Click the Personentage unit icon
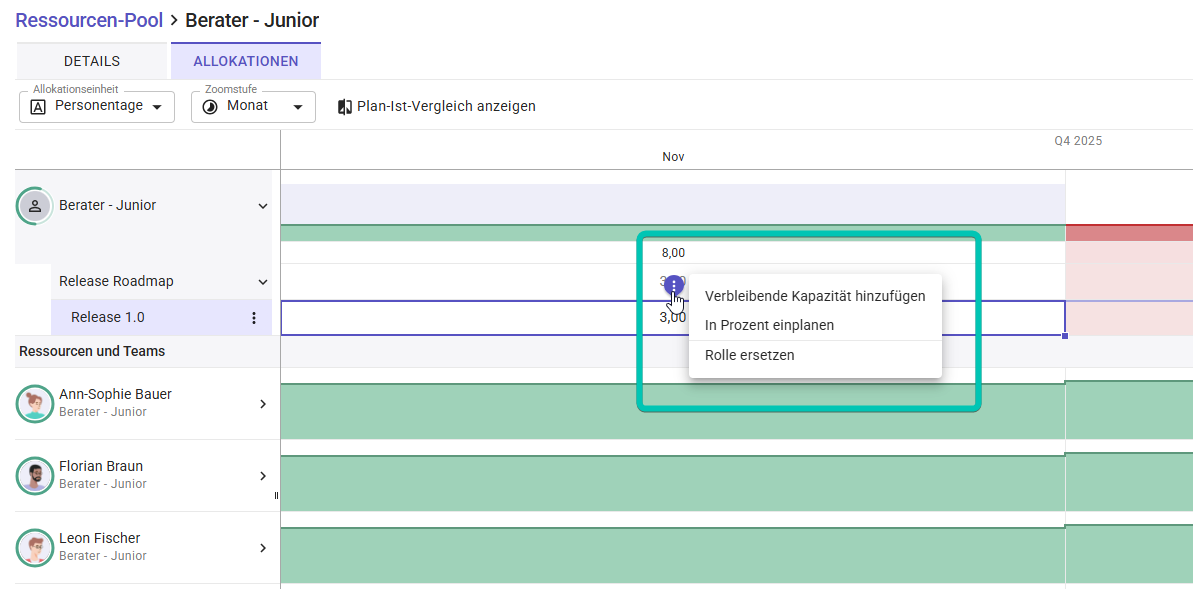The image size is (1193, 589). (x=38, y=107)
